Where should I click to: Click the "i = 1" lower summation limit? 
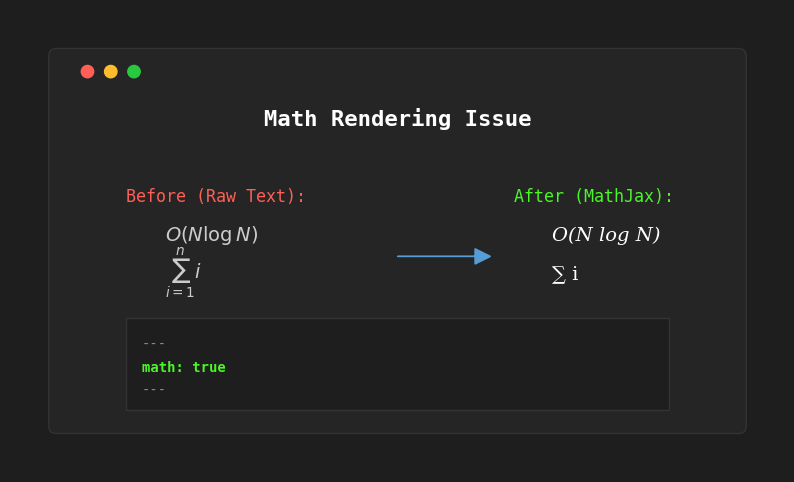click(180, 293)
